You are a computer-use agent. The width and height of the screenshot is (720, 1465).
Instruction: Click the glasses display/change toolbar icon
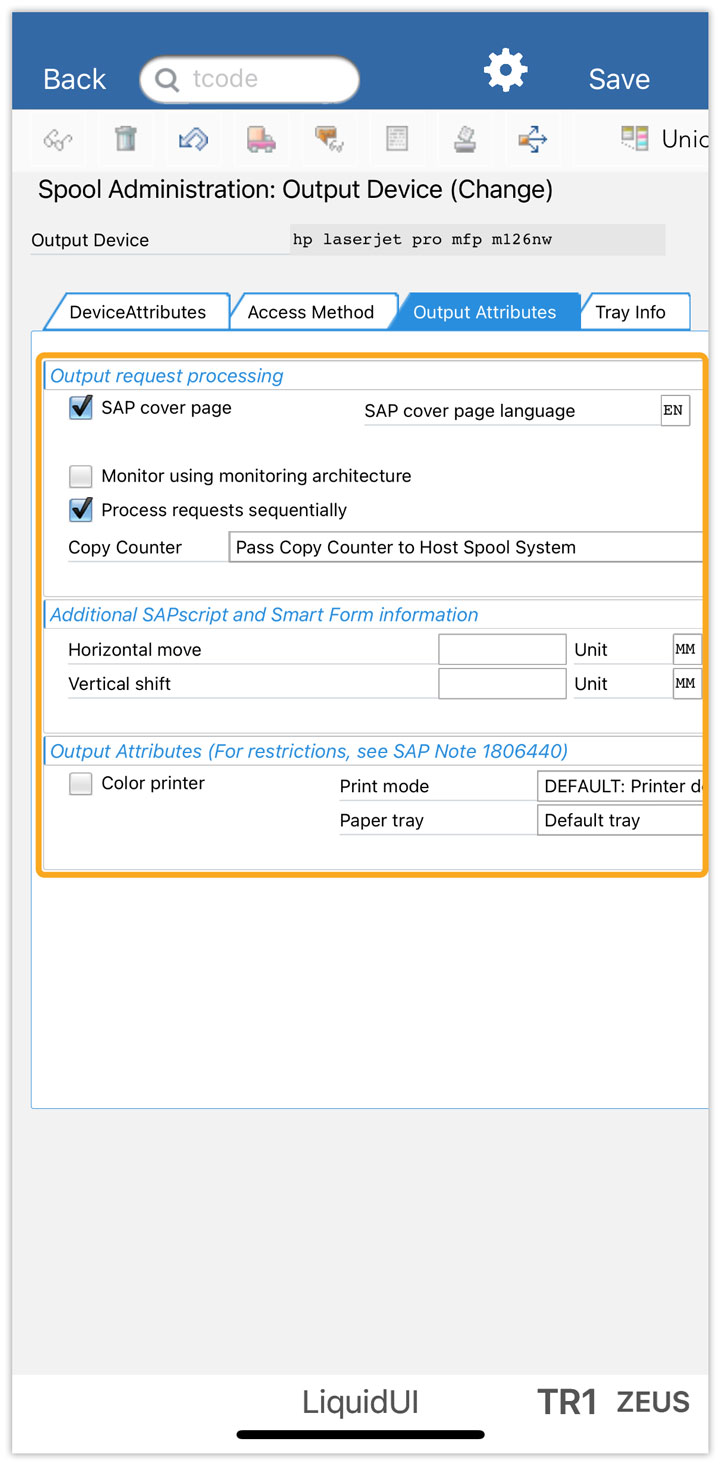tap(58, 139)
